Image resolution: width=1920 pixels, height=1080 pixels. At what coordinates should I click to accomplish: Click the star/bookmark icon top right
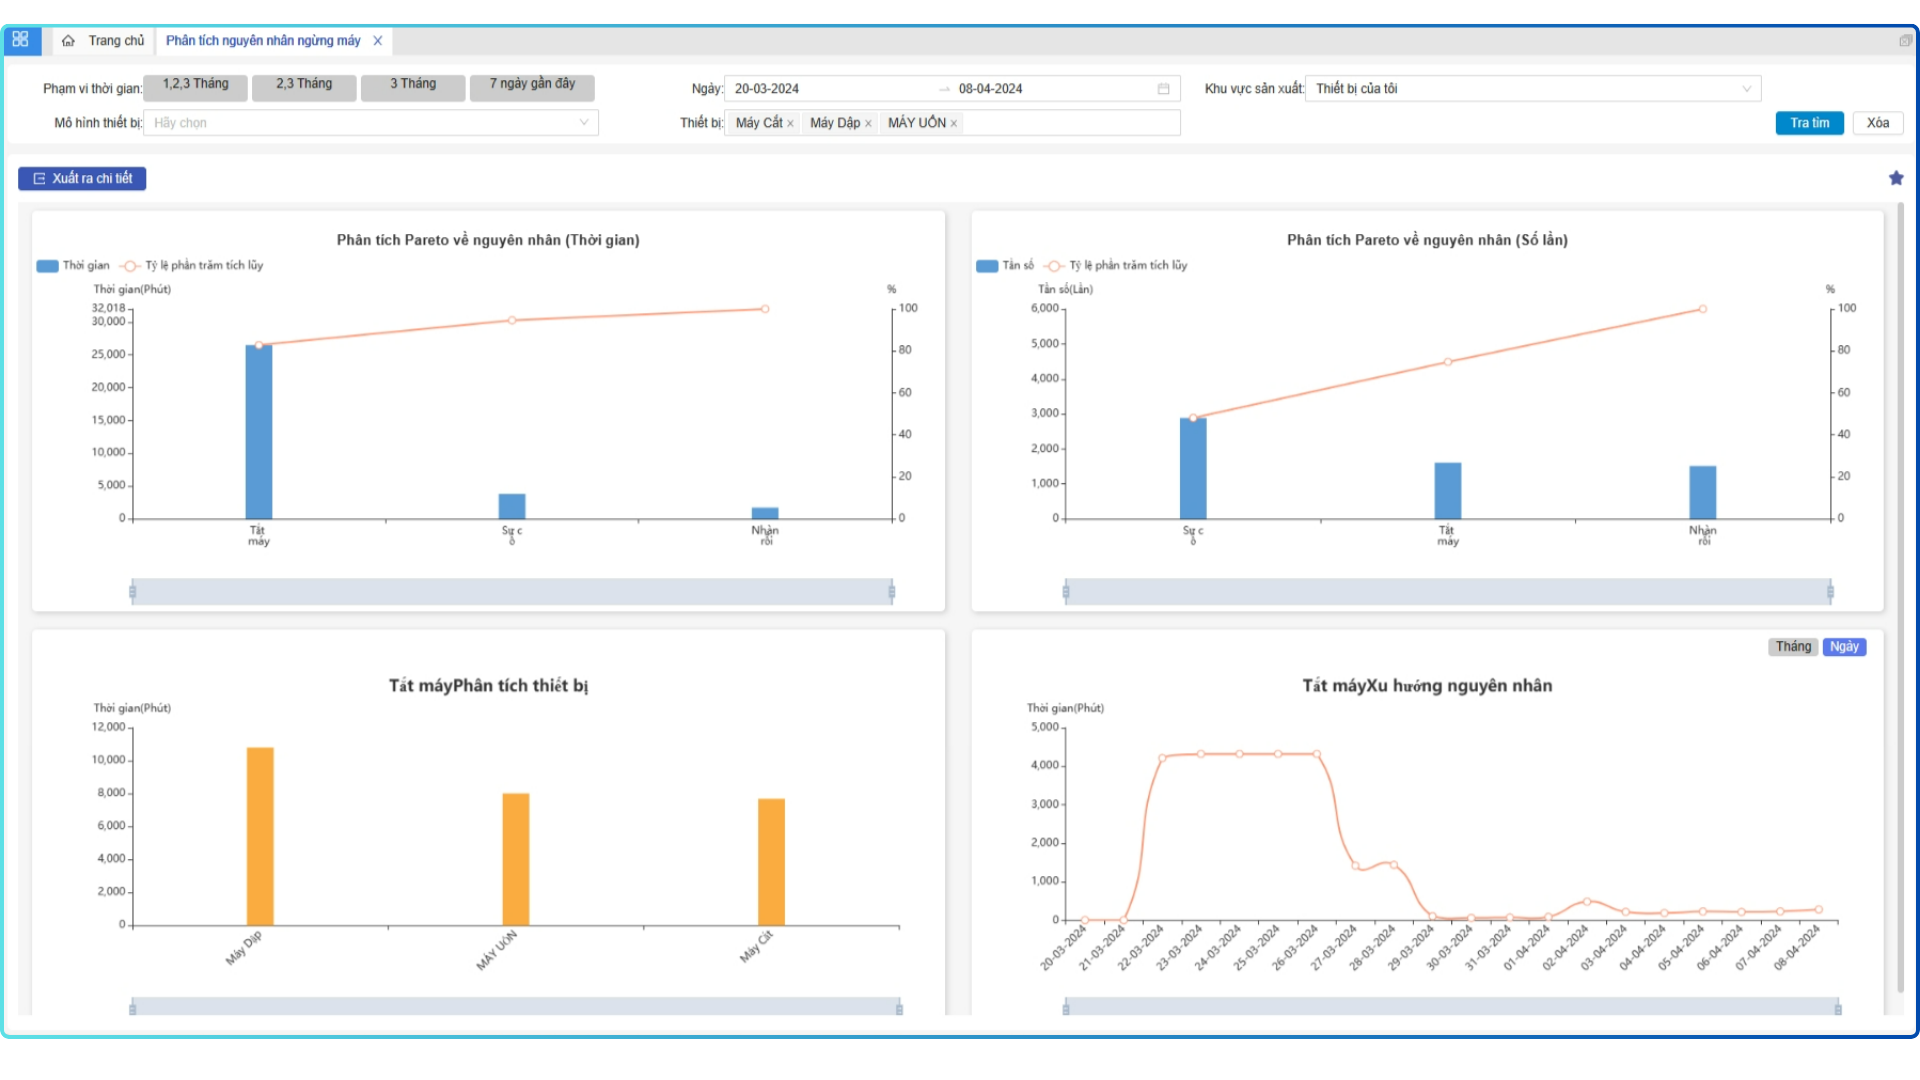click(1896, 177)
